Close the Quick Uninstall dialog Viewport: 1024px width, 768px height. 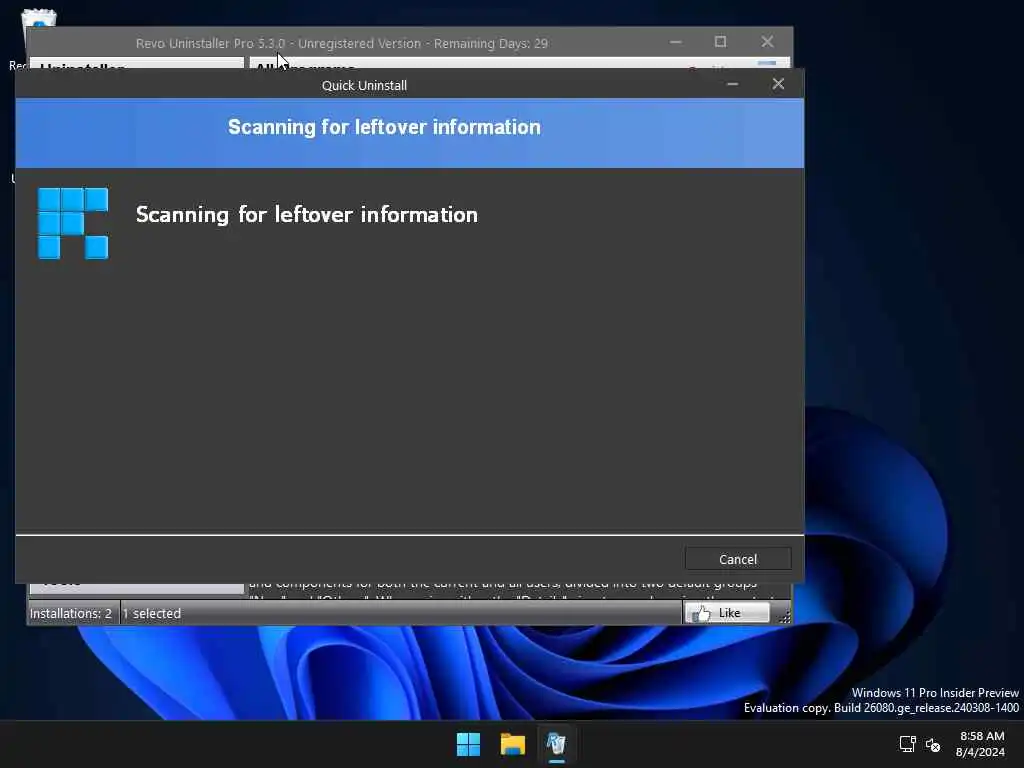coord(778,84)
